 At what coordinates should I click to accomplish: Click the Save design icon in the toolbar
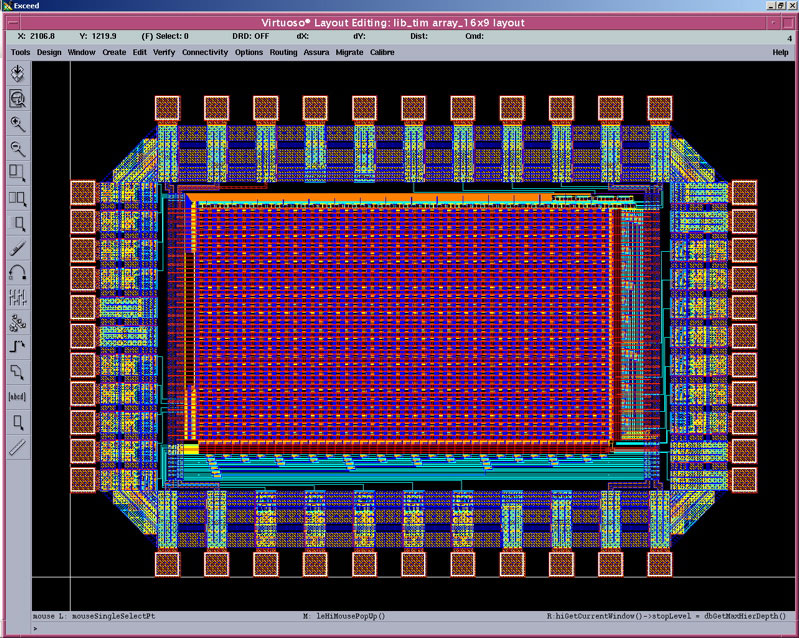17,73
